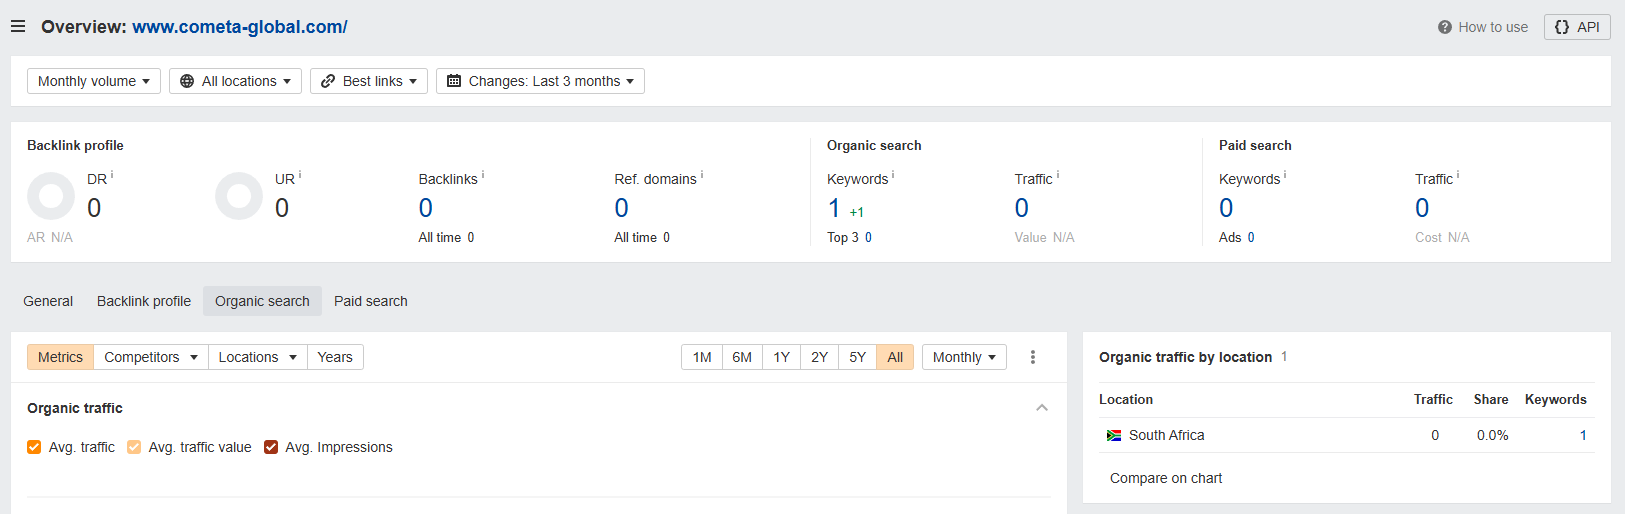Switch to the Organic search tab
This screenshot has height=514, width=1625.
click(x=262, y=301)
